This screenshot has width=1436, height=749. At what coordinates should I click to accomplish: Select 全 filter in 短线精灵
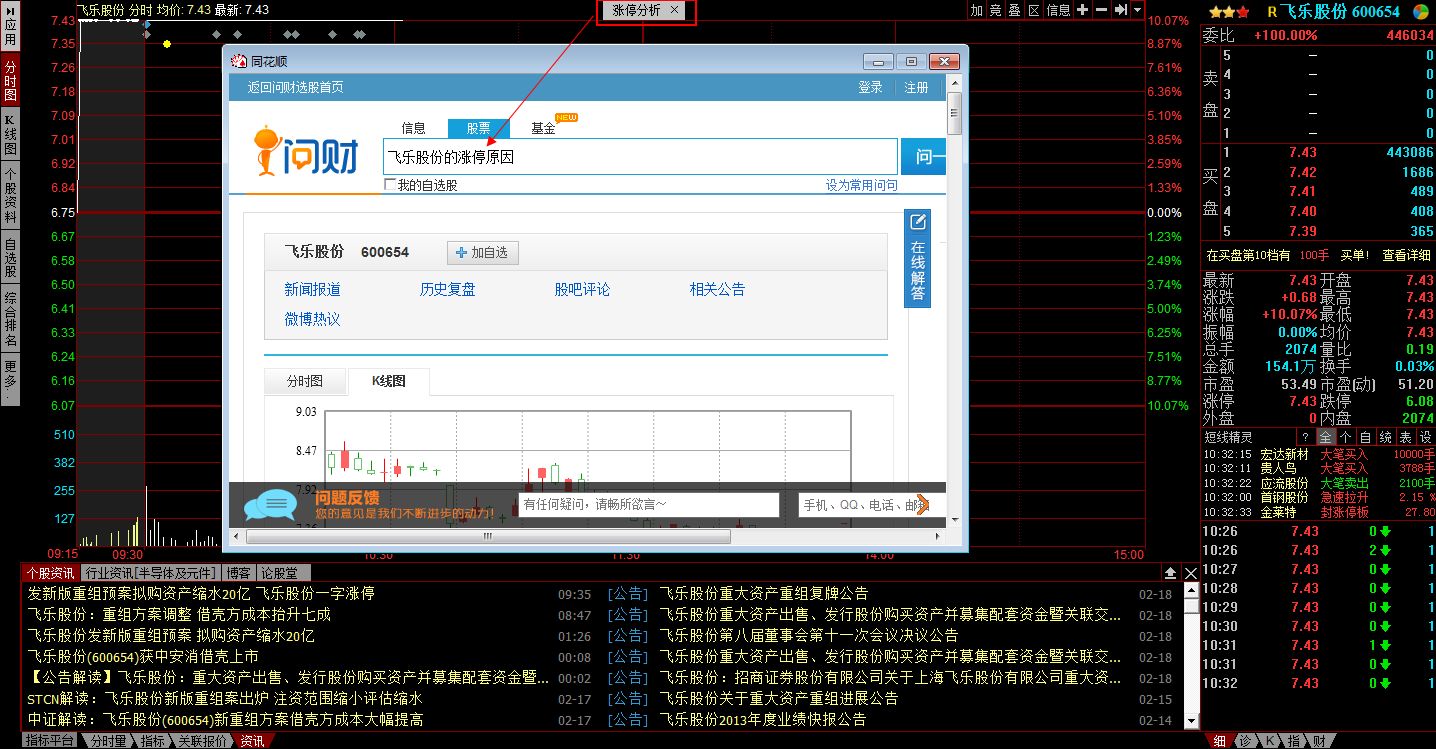pos(1325,438)
